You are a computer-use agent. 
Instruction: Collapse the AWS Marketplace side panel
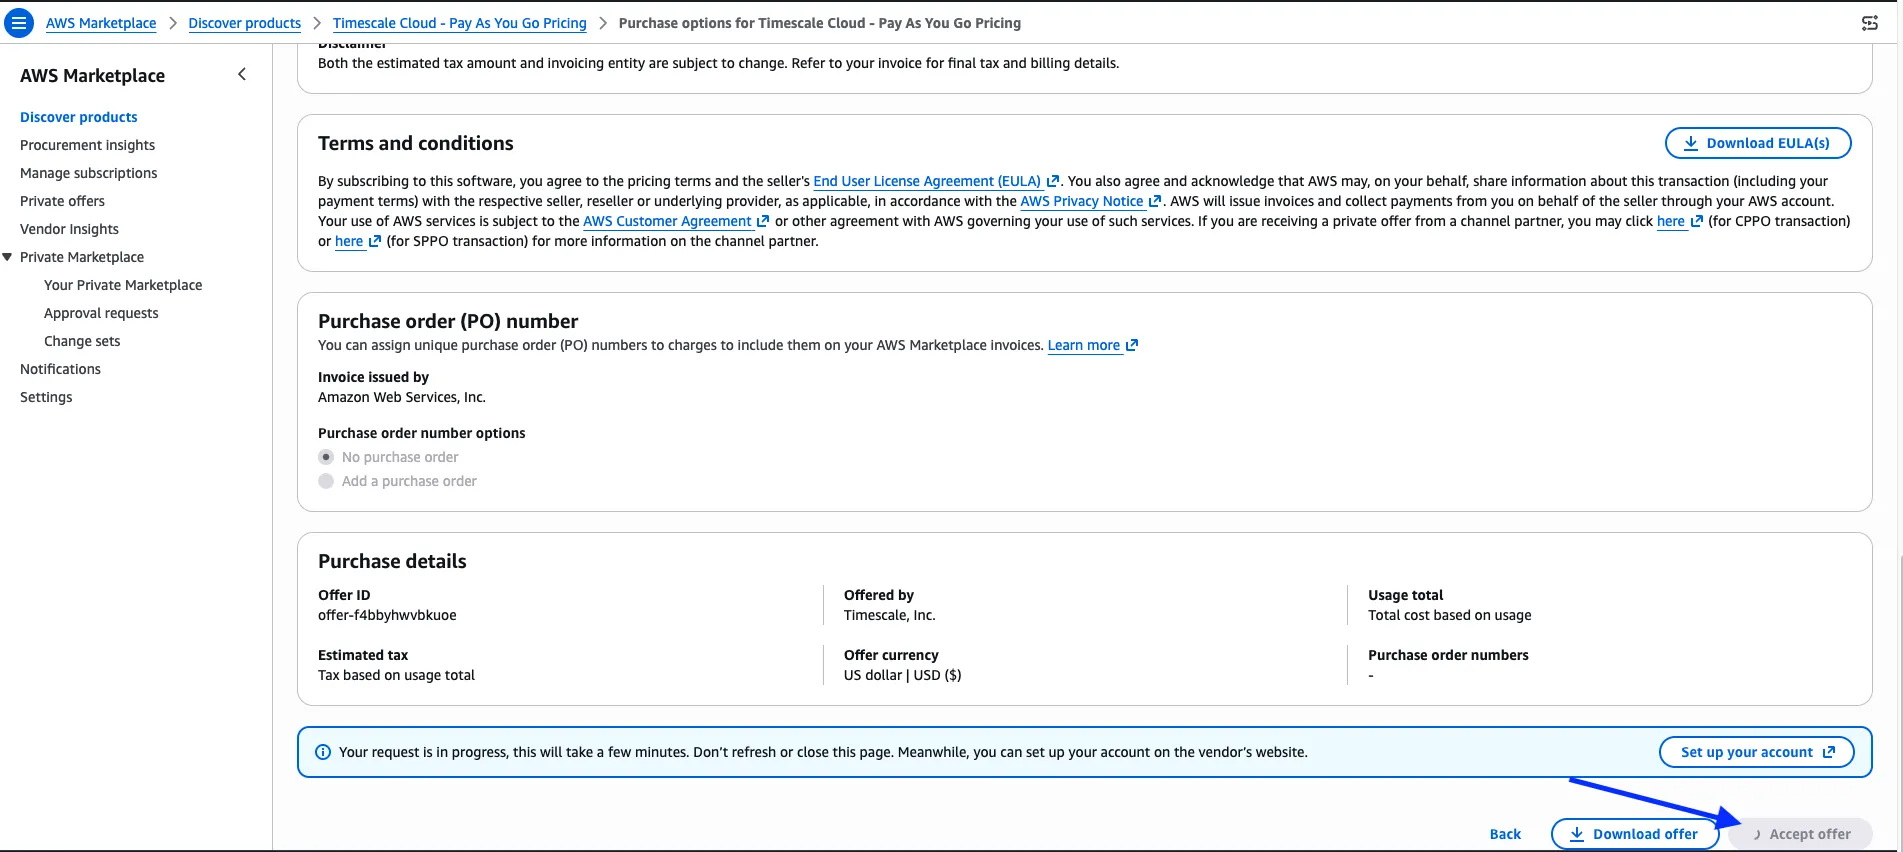(x=242, y=74)
